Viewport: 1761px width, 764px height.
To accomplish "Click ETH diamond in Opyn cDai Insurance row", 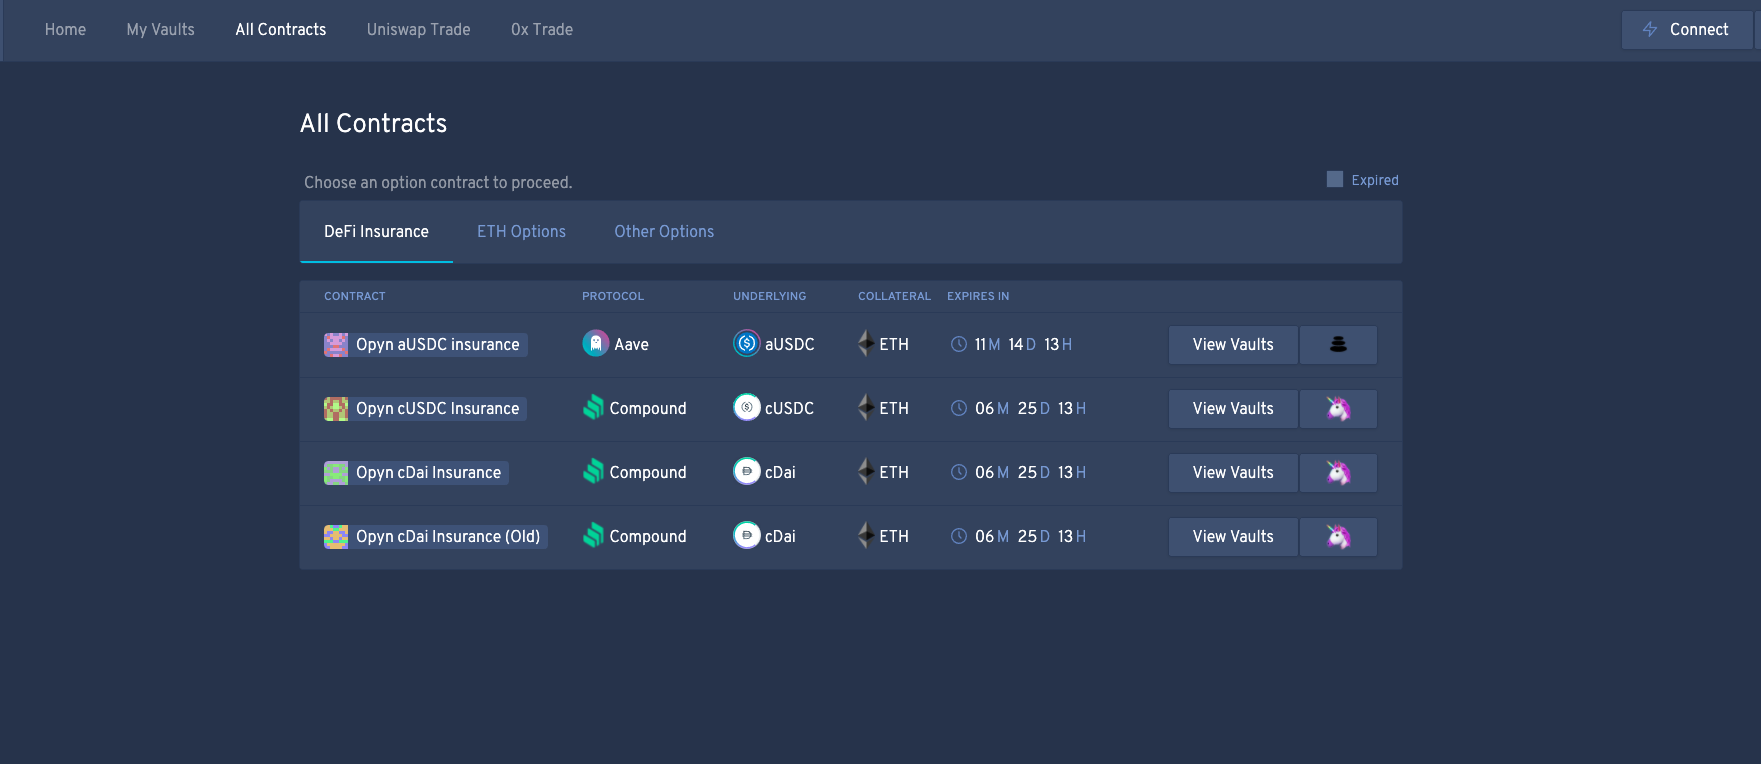I will point(866,472).
